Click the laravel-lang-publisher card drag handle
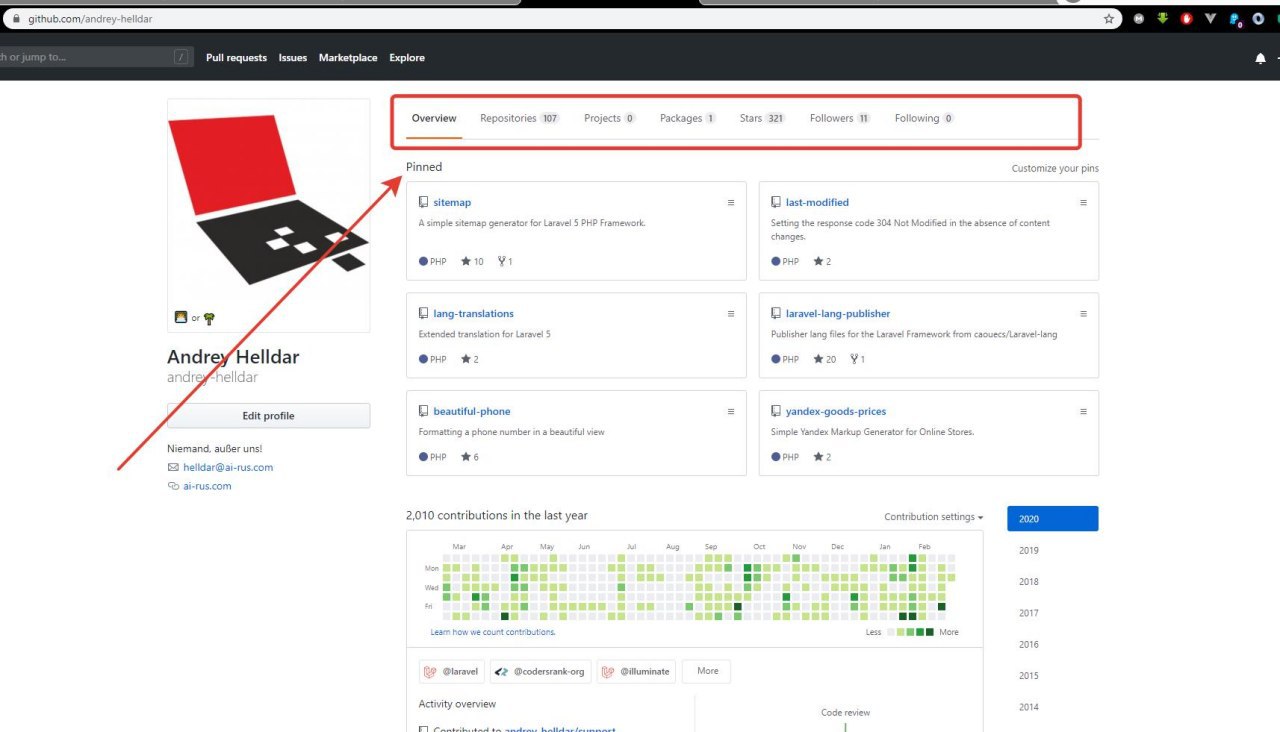 pyautogui.click(x=1083, y=313)
